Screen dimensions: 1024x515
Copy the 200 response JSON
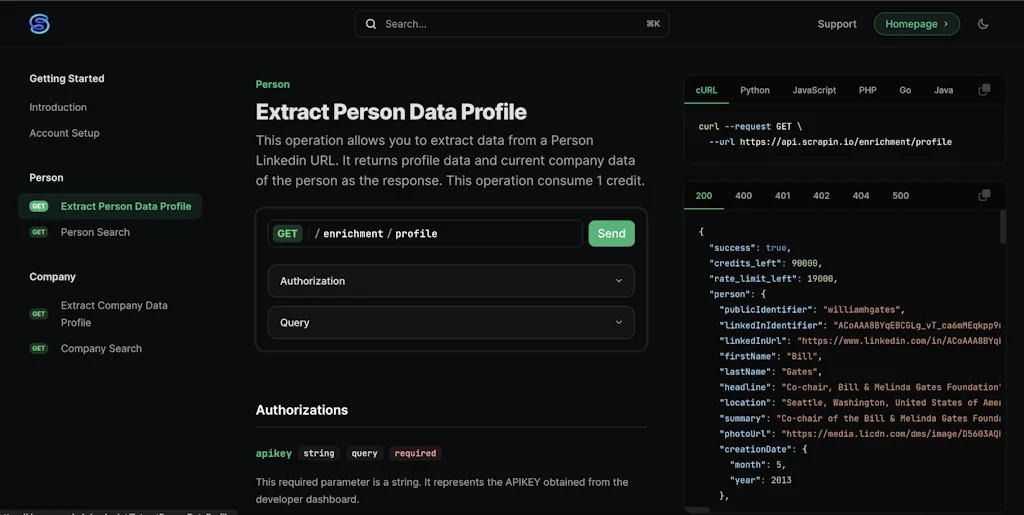coord(984,195)
